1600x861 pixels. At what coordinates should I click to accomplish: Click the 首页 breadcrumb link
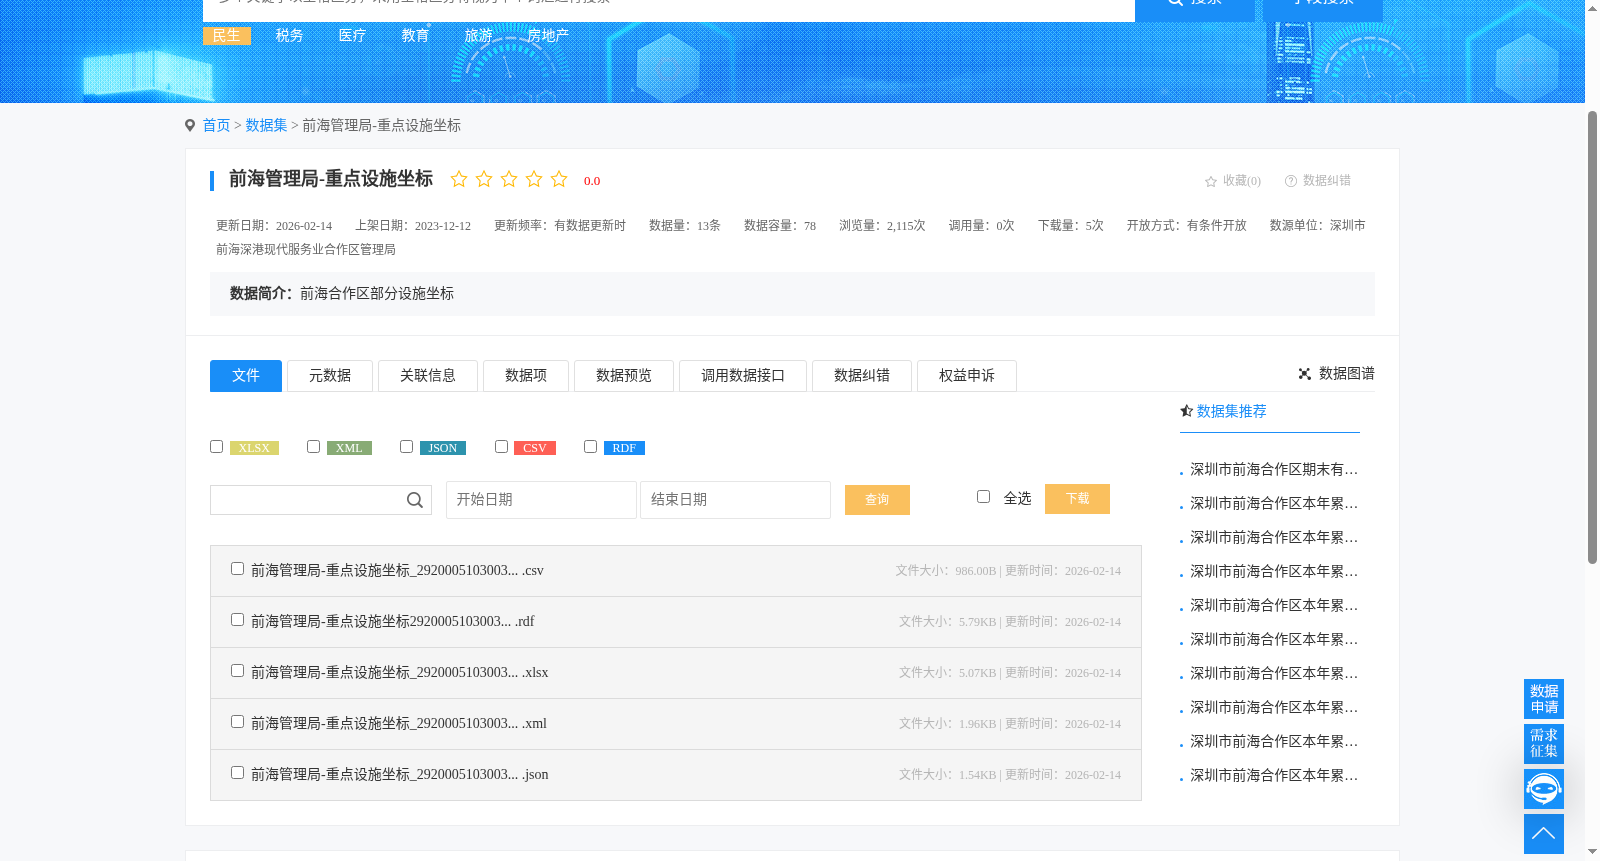coord(216,125)
